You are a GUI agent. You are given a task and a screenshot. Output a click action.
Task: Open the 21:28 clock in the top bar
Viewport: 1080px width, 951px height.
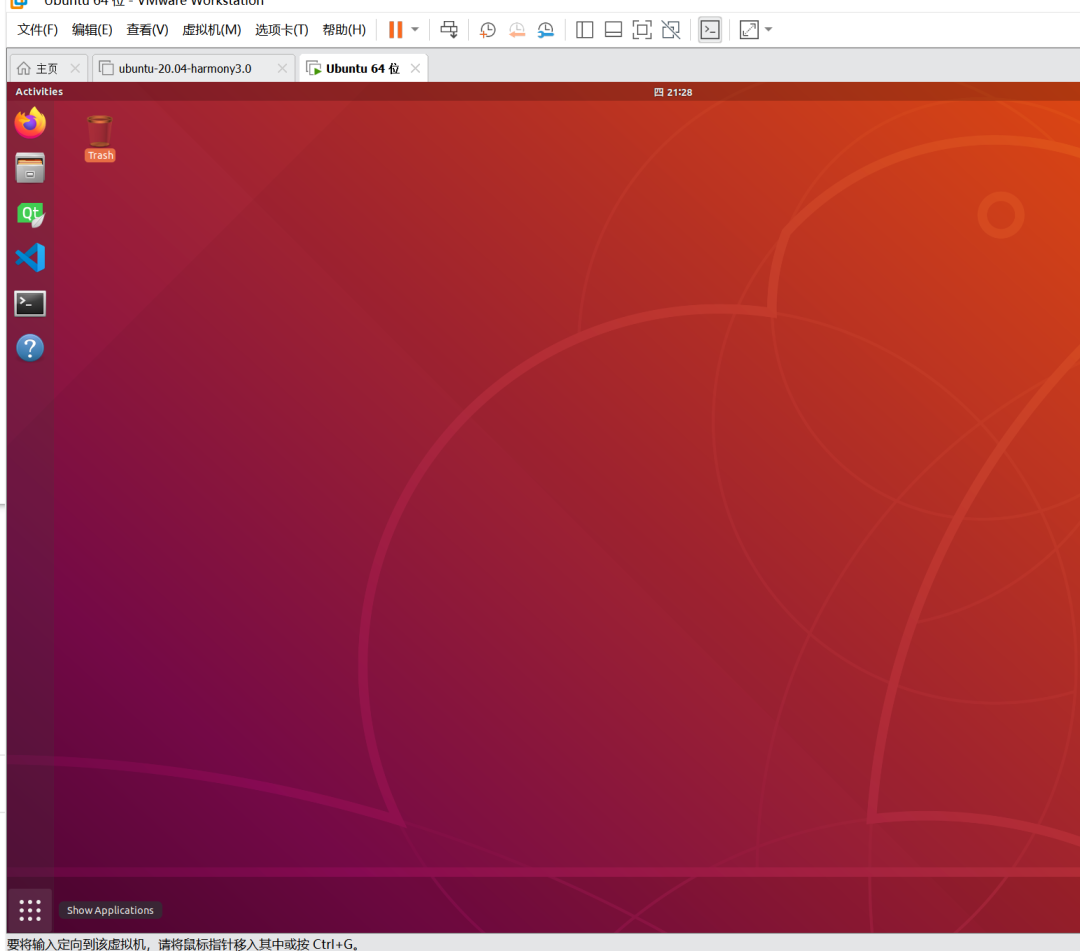tap(673, 92)
